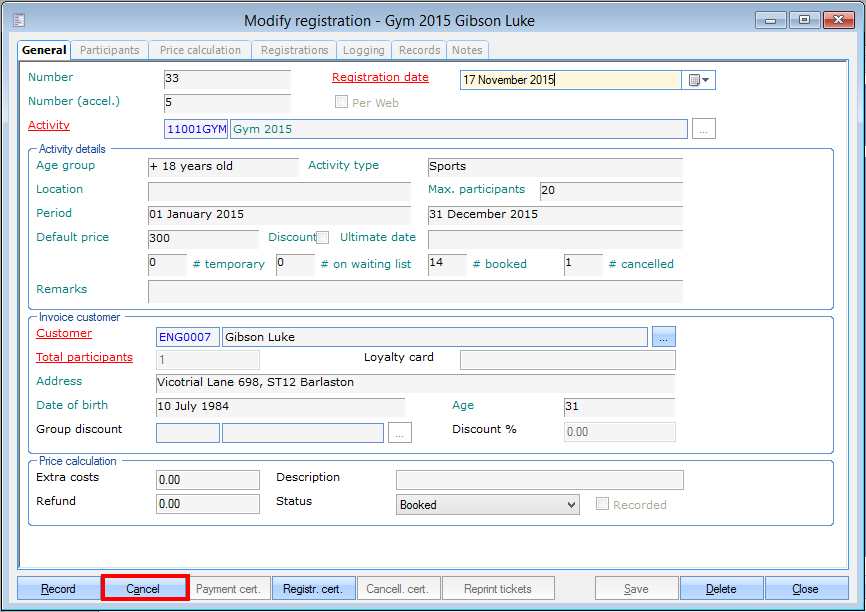Toggle the Per Web checkbox

pos(341,102)
